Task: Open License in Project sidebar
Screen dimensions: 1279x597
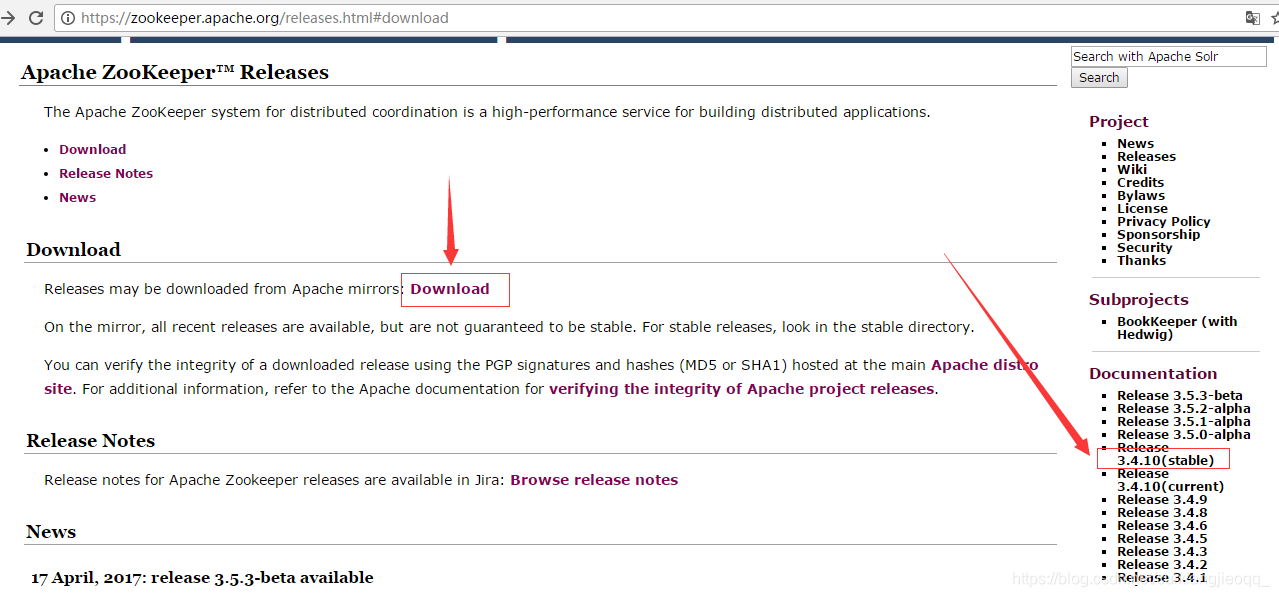Action: [1142, 209]
